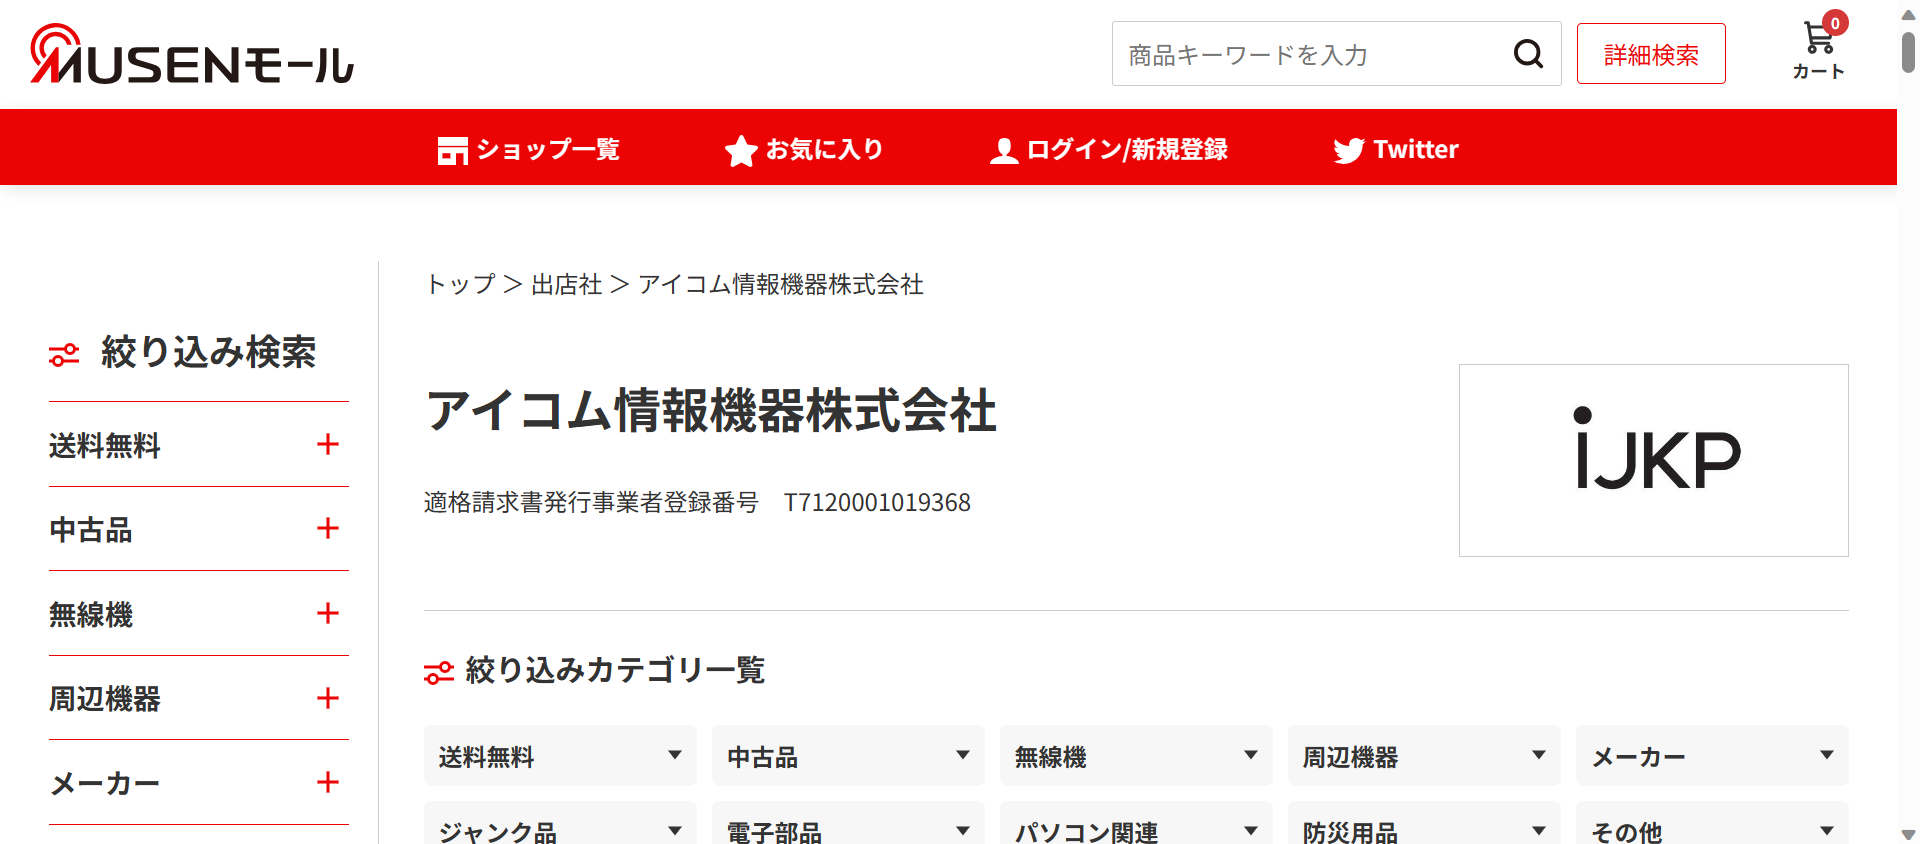This screenshot has height=844, width=1920.
Task: Click the shop list store icon
Action: pos(452,150)
